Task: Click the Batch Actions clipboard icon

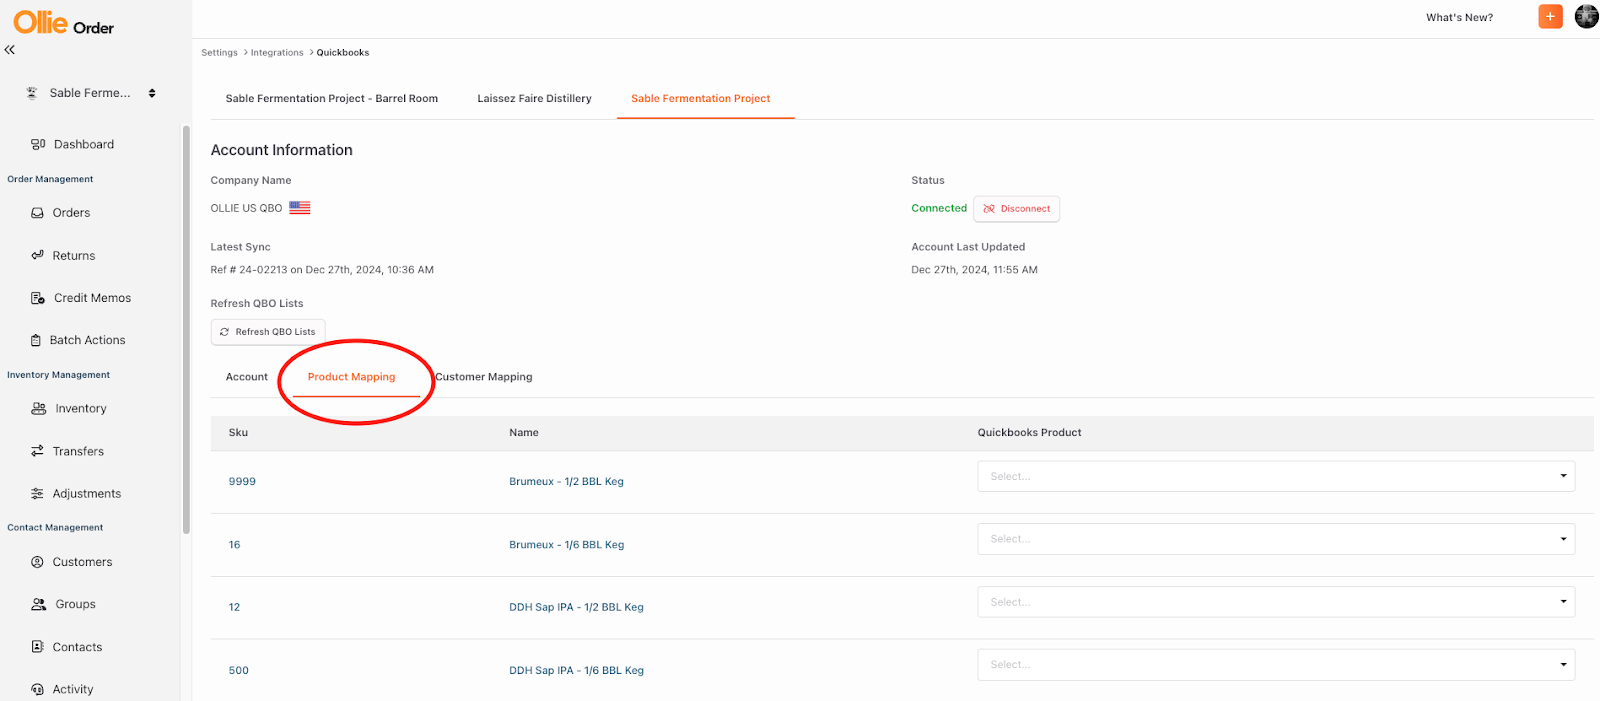Action: [x=36, y=340]
